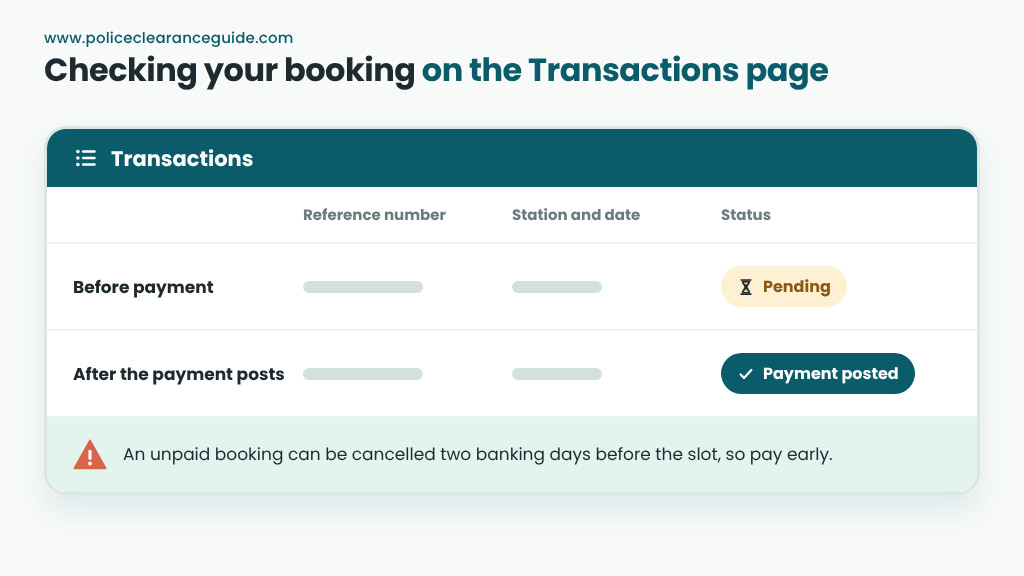1024x576 pixels.
Task: Click the Before payment station and date placeholder
Action: 557,287
